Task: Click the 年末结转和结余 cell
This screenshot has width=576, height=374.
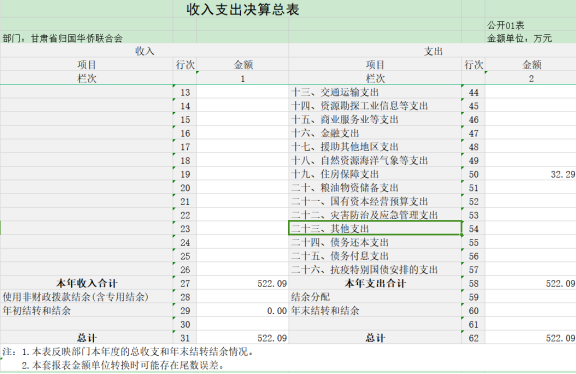Action: point(375,310)
